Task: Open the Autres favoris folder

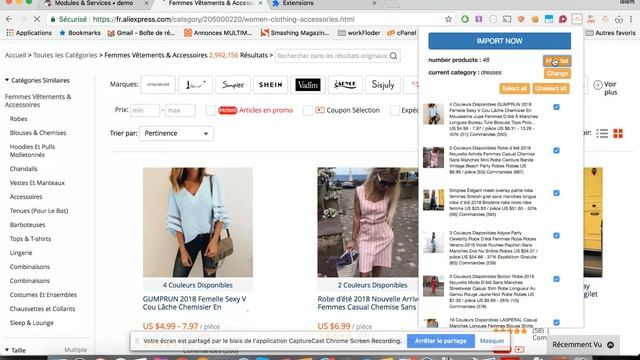Action: [x=611, y=33]
